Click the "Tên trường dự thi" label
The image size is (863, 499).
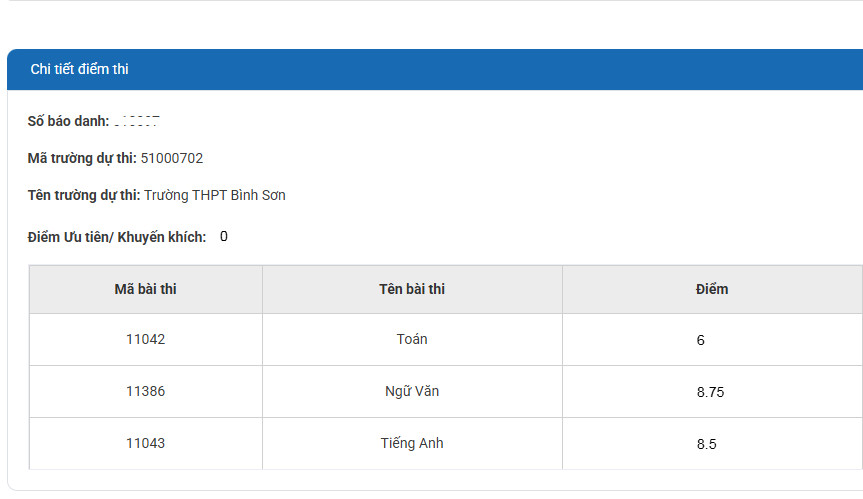[84, 195]
